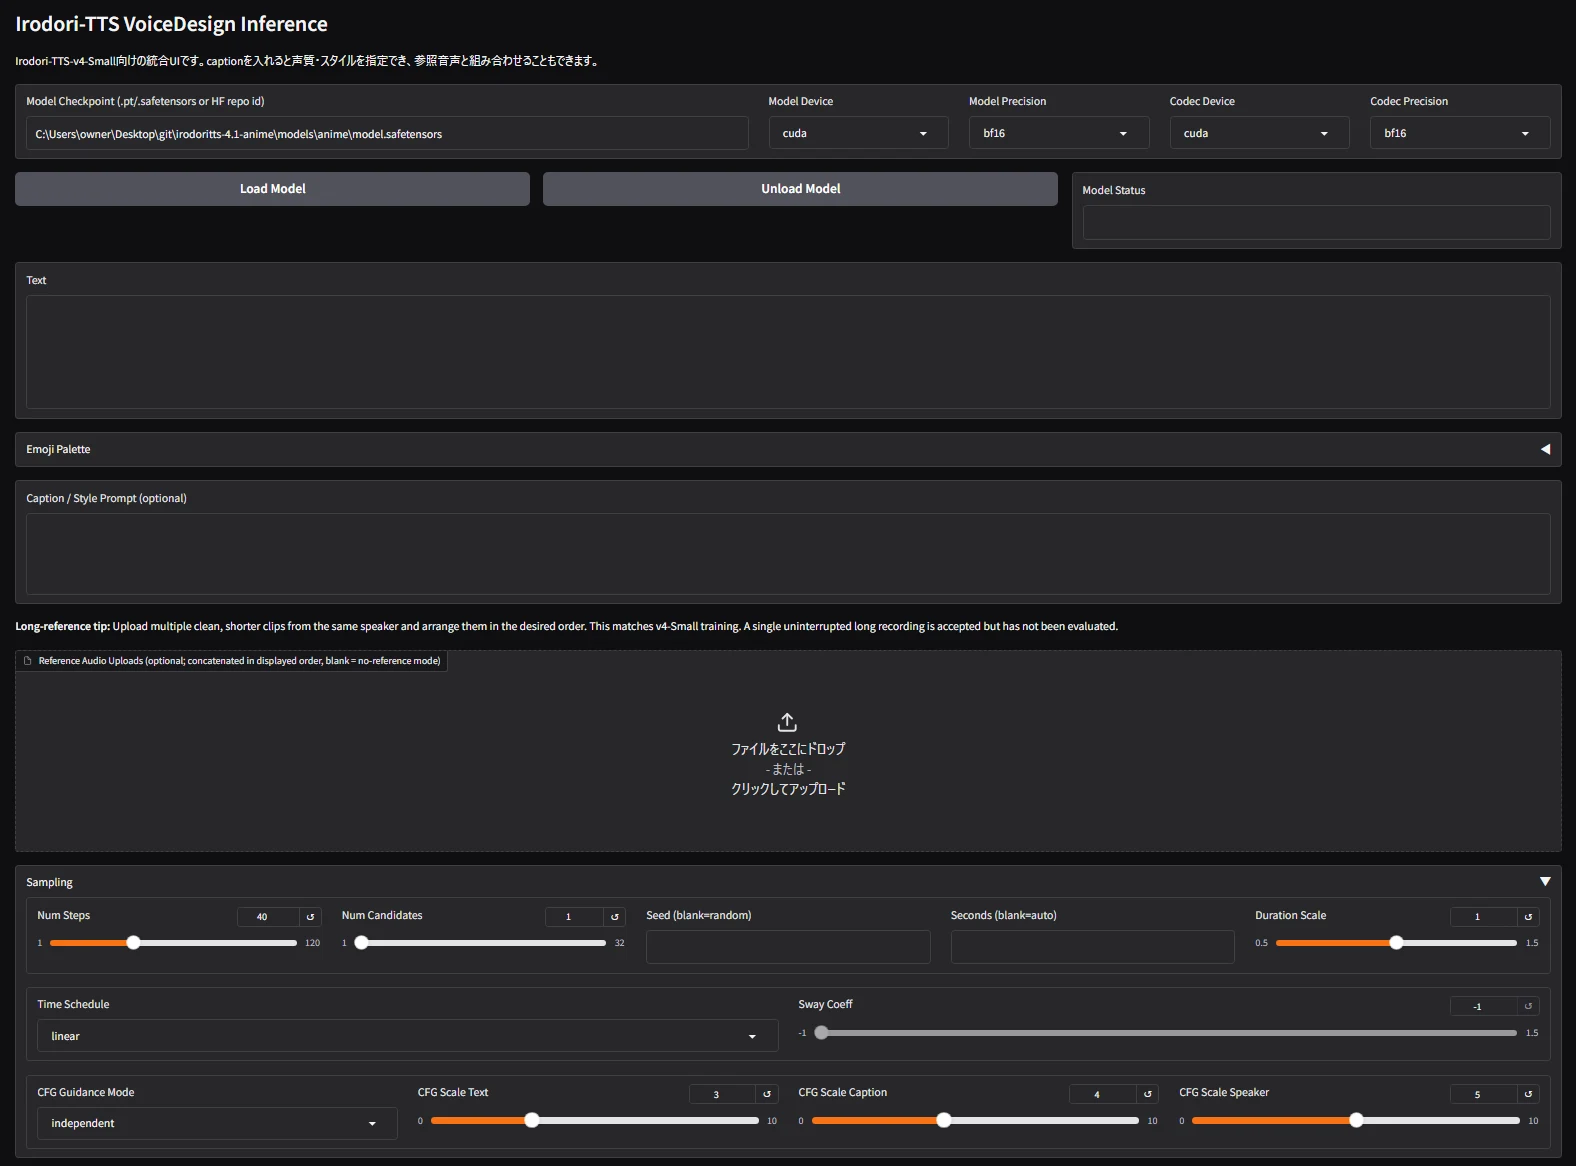Reset the CFG Scale Text value
This screenshot has height=1166, width=1576.
pyautogui.click(x=768, y=1094)
